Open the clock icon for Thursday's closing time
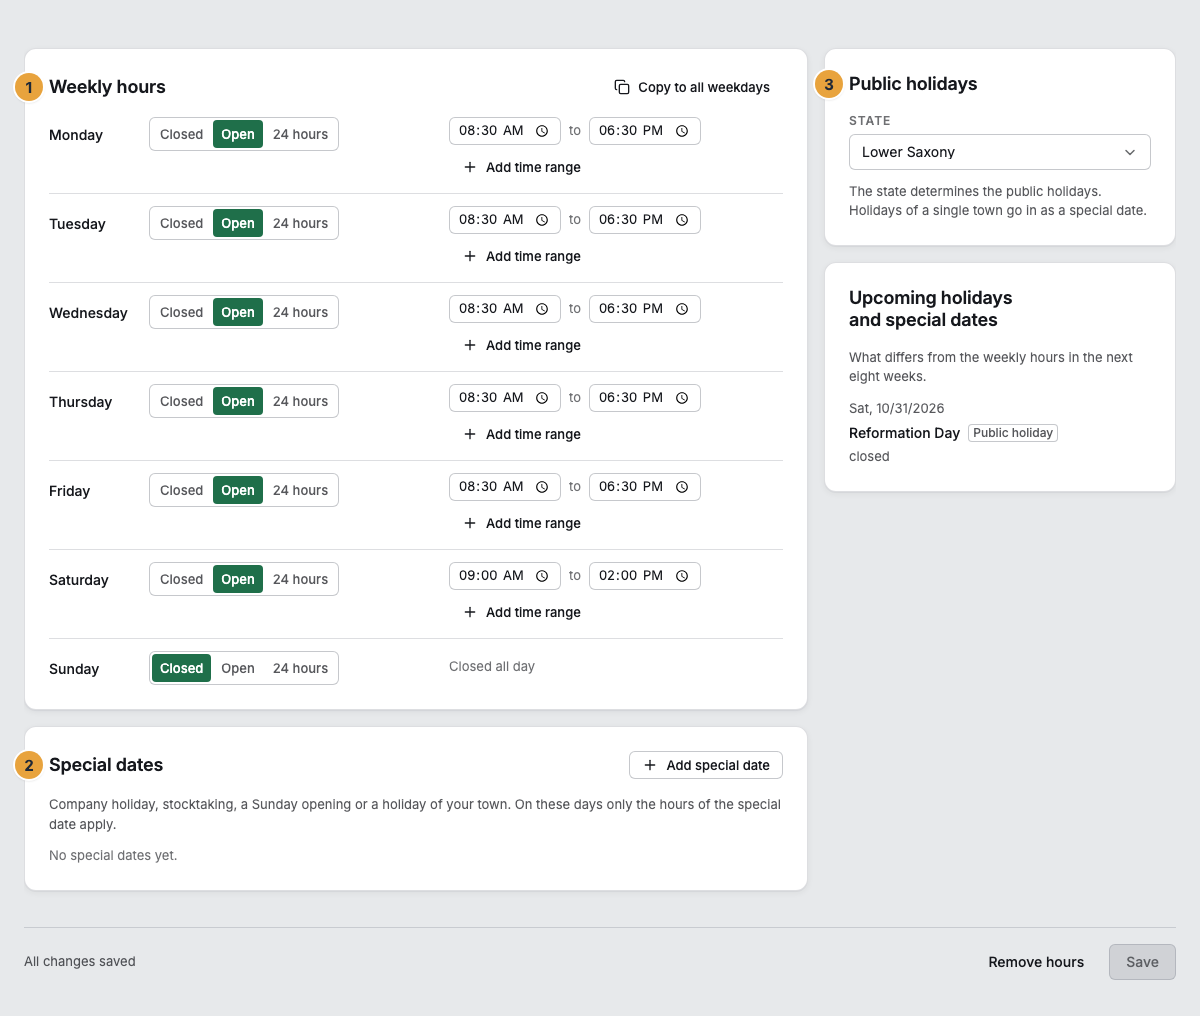Screen dimensions: 1200x1016 tap(682, 398)
